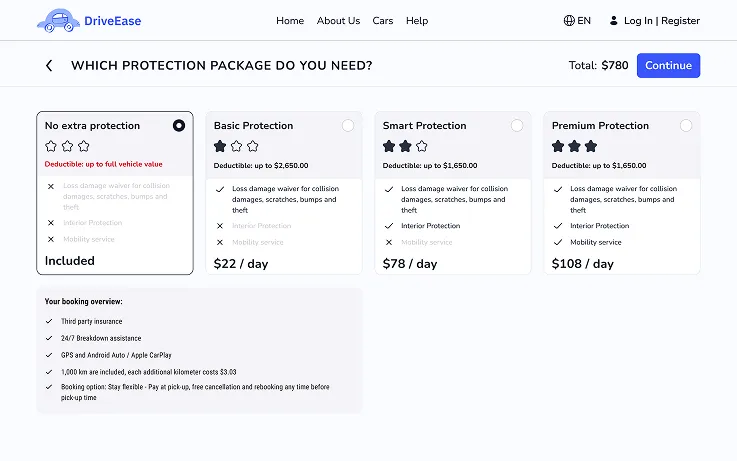
Task: Open the EN language selector
Action: tap(584, 20)
